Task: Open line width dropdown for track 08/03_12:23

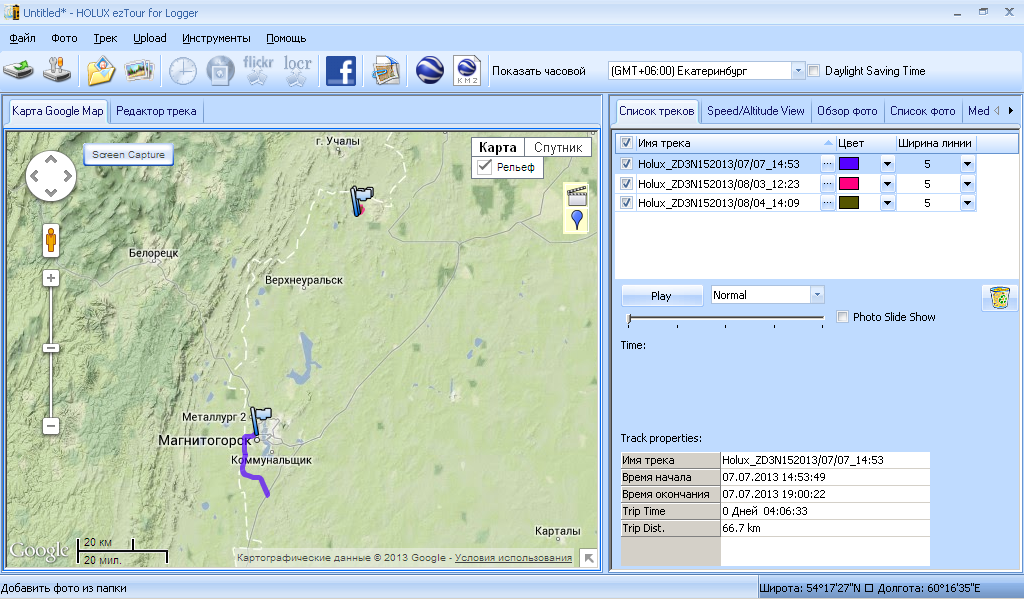Action: (x=967, y=183)
